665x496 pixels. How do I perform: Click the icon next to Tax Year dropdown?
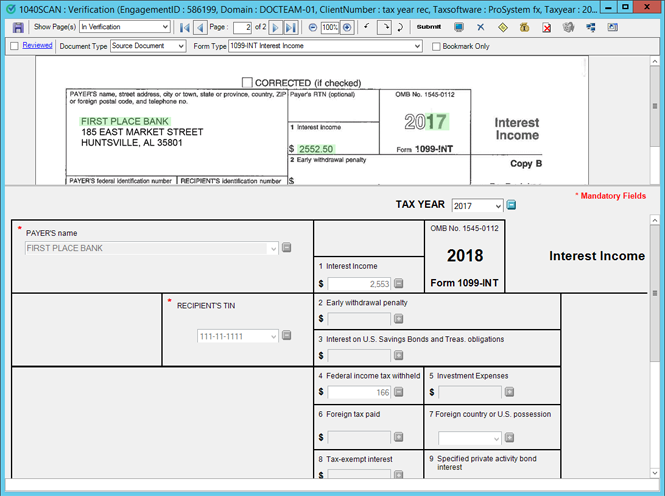point(511,205)
